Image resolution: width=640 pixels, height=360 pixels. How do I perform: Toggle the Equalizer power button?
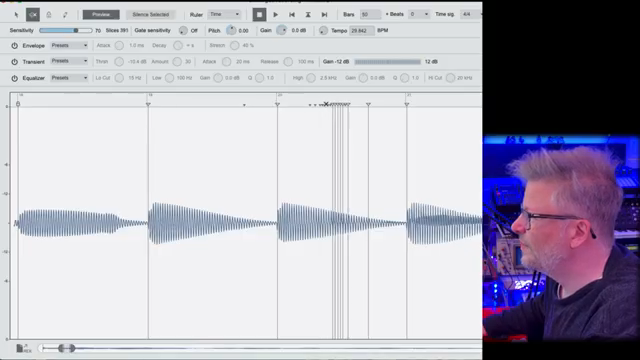[x=15, y=78]
